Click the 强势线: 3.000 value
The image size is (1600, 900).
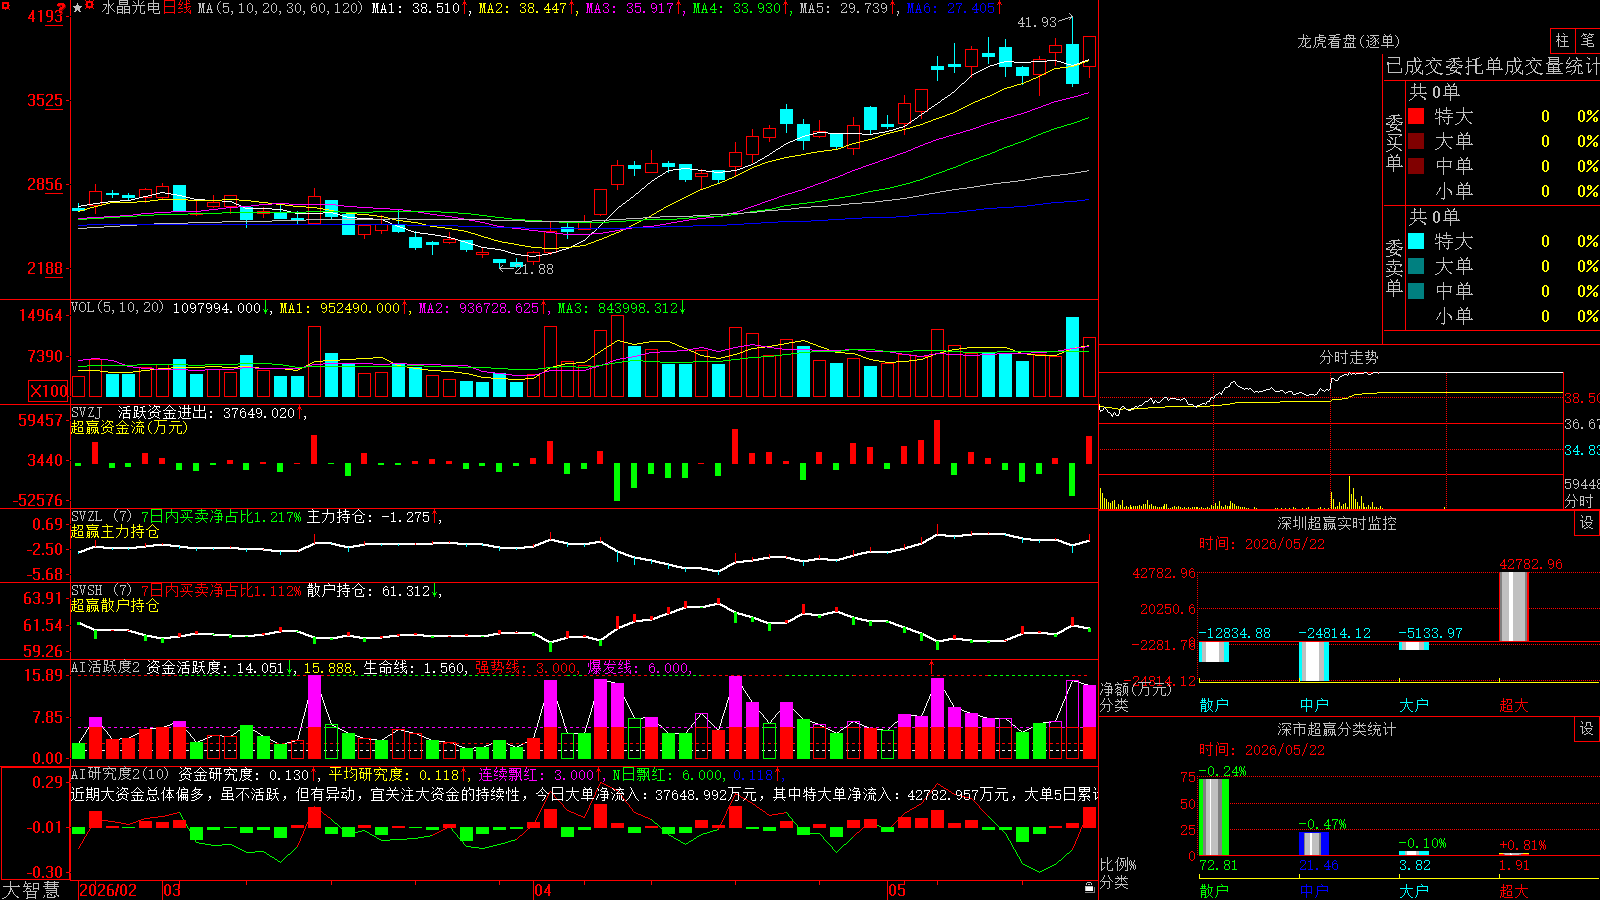click(x=526, y=668)
